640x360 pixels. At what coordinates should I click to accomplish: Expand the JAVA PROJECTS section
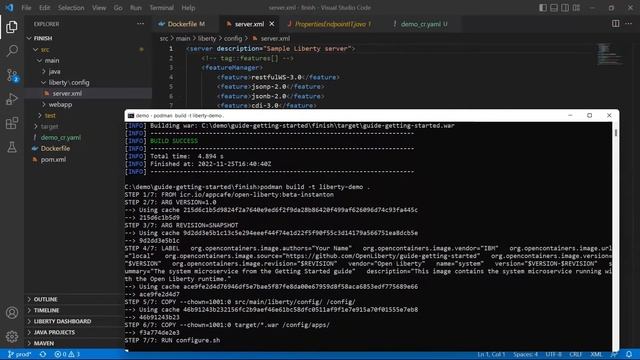[x=54, y=332]
